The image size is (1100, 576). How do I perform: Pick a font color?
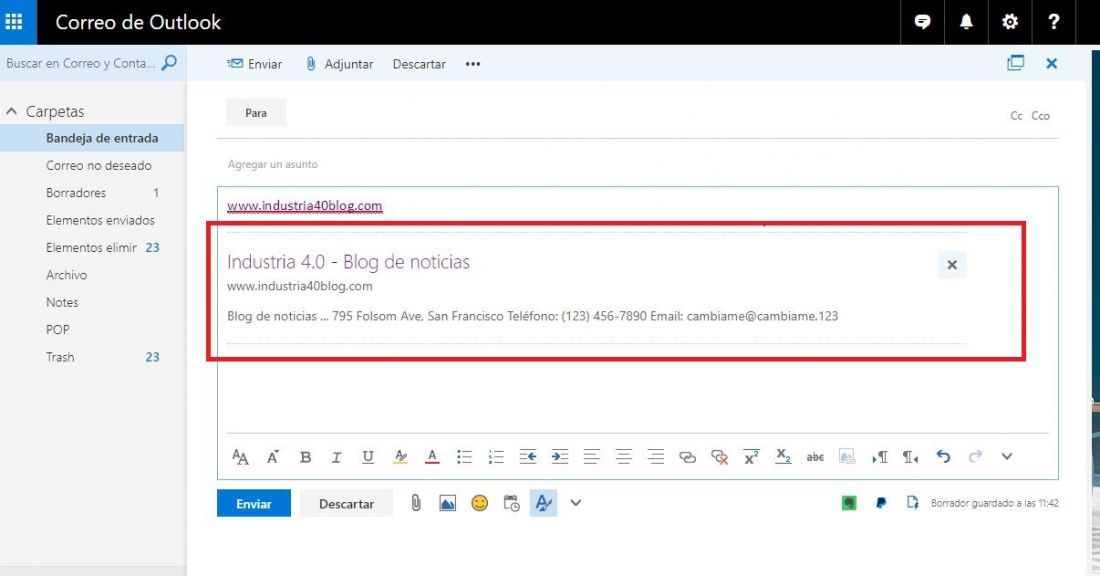pyautogui.click(x=432, y=457)
